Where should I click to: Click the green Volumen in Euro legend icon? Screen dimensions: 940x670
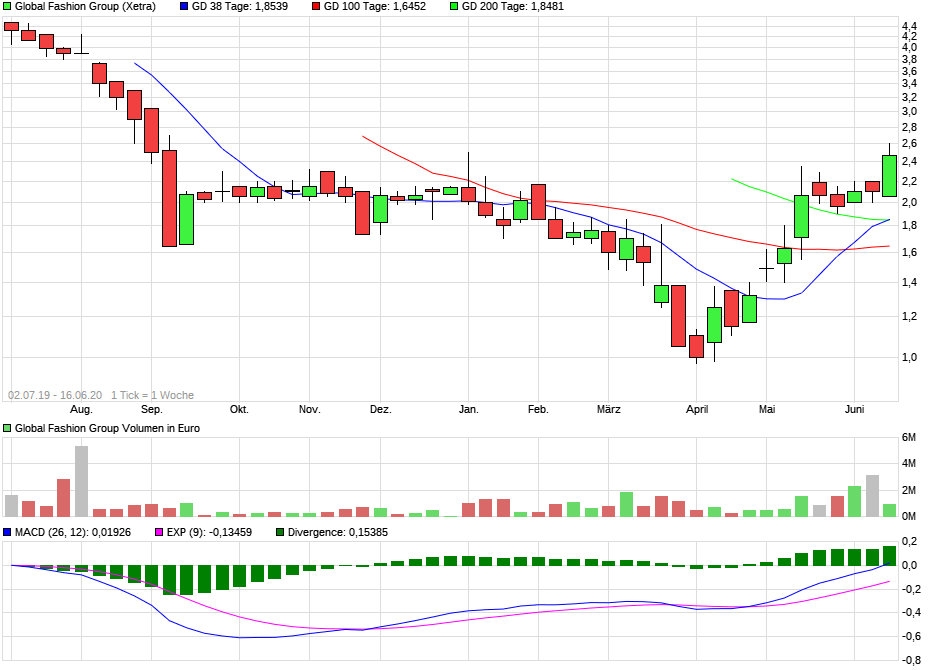pos(7,428)
